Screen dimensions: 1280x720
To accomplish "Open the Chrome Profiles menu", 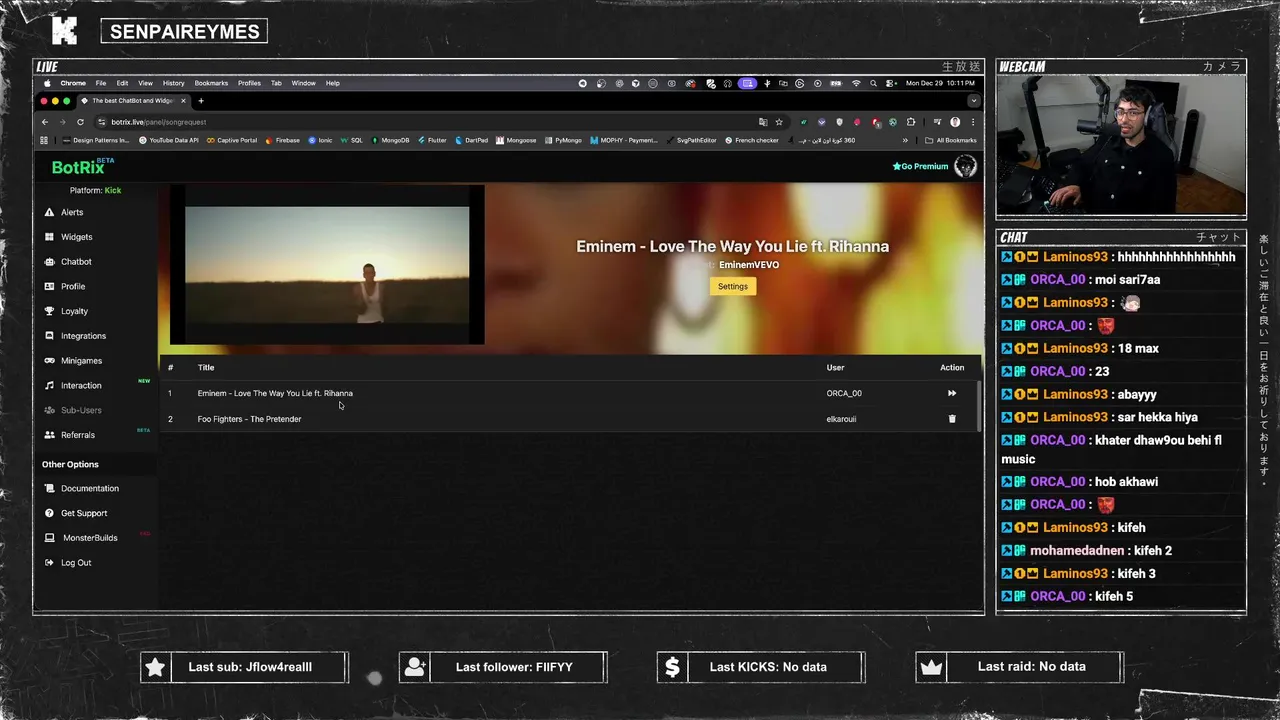I will point(249,83).
